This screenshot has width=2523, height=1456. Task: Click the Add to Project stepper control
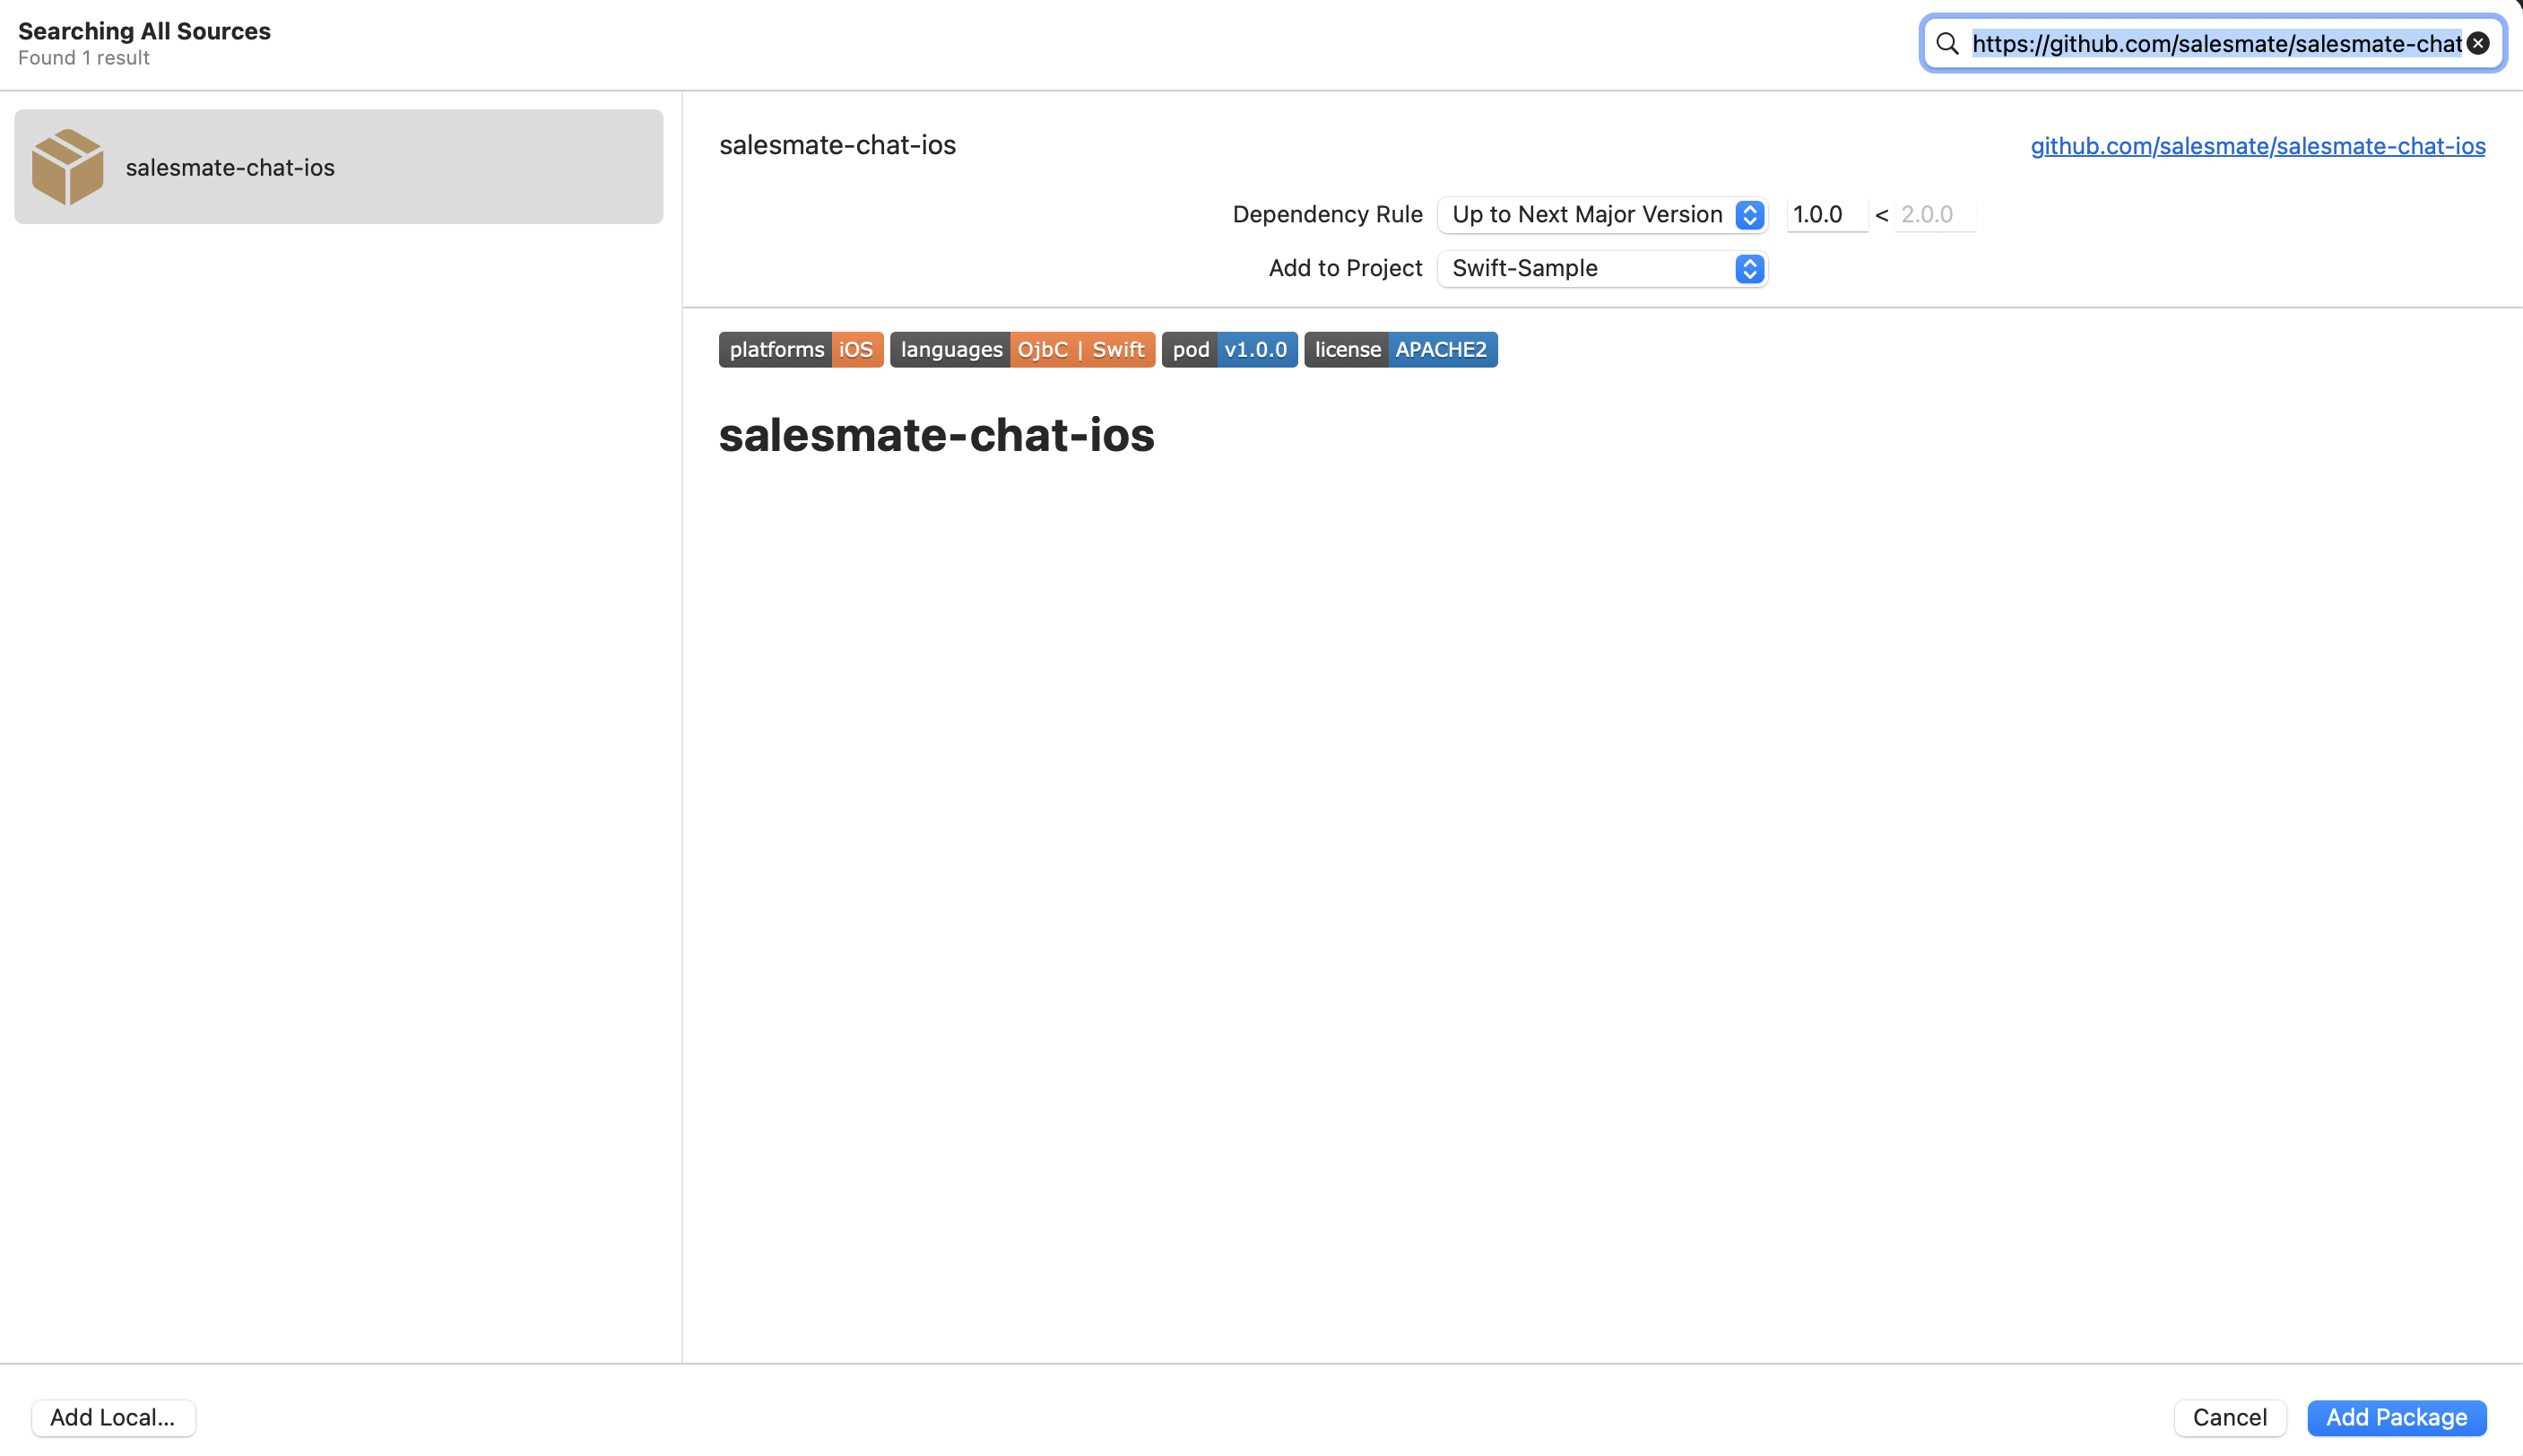pyautogui.click(x=1749, y=268)
